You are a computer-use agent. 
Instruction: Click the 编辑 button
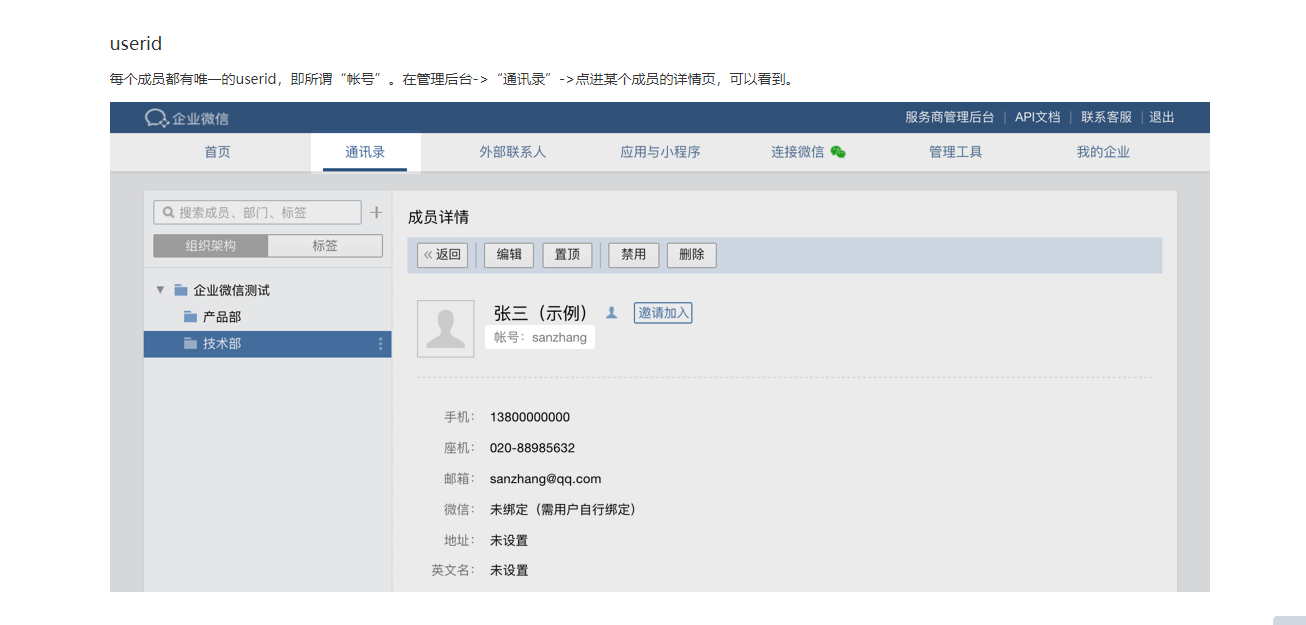[509, 255]
